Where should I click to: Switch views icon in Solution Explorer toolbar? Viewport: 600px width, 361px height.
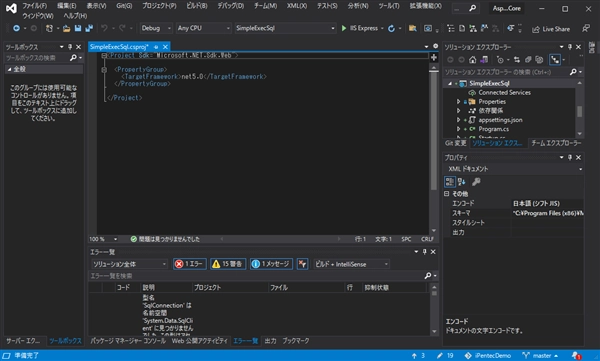484,60
